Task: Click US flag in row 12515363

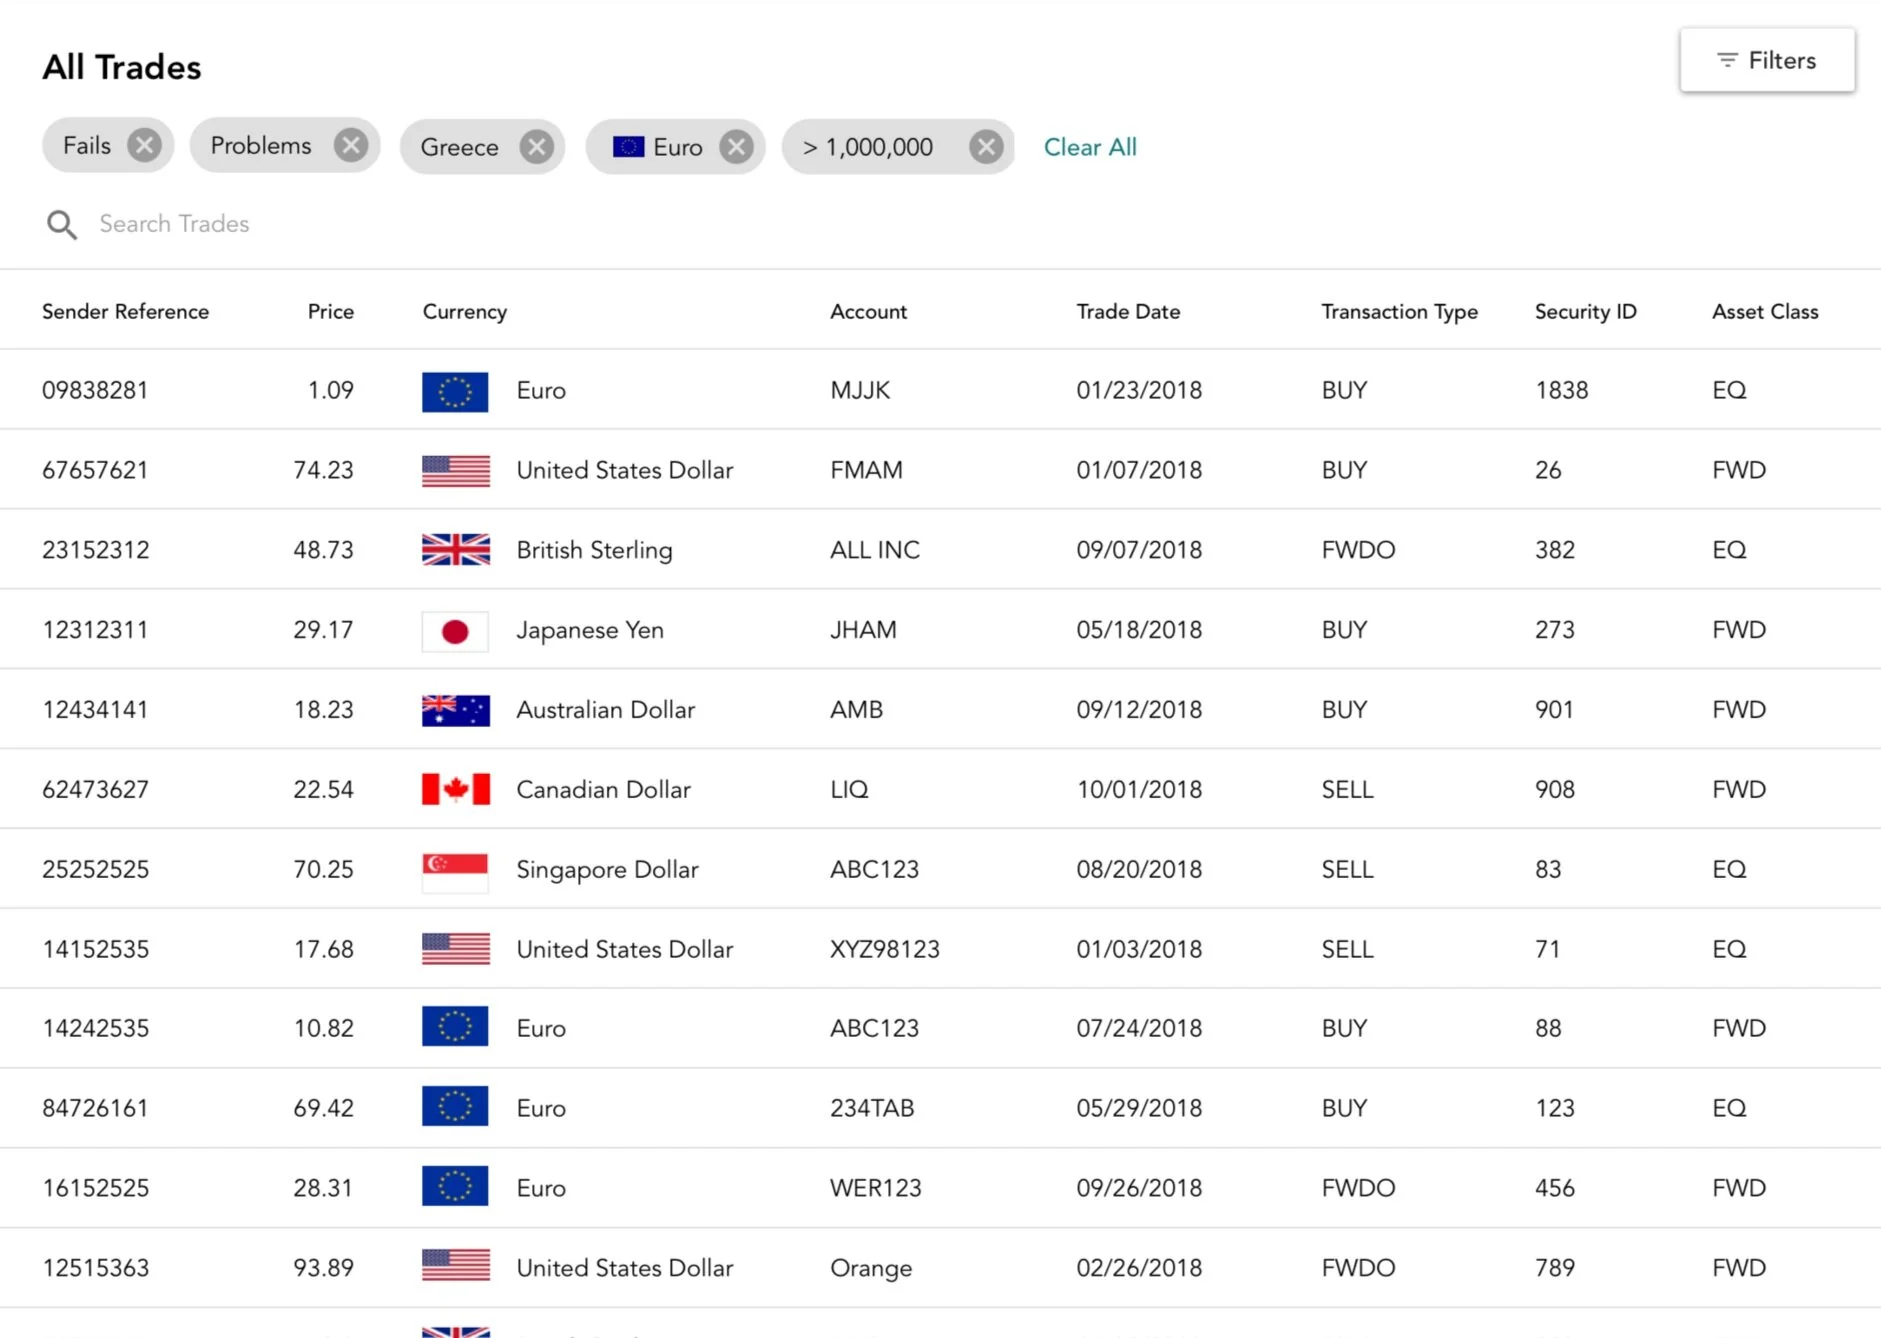Action: click(456, 1265)
